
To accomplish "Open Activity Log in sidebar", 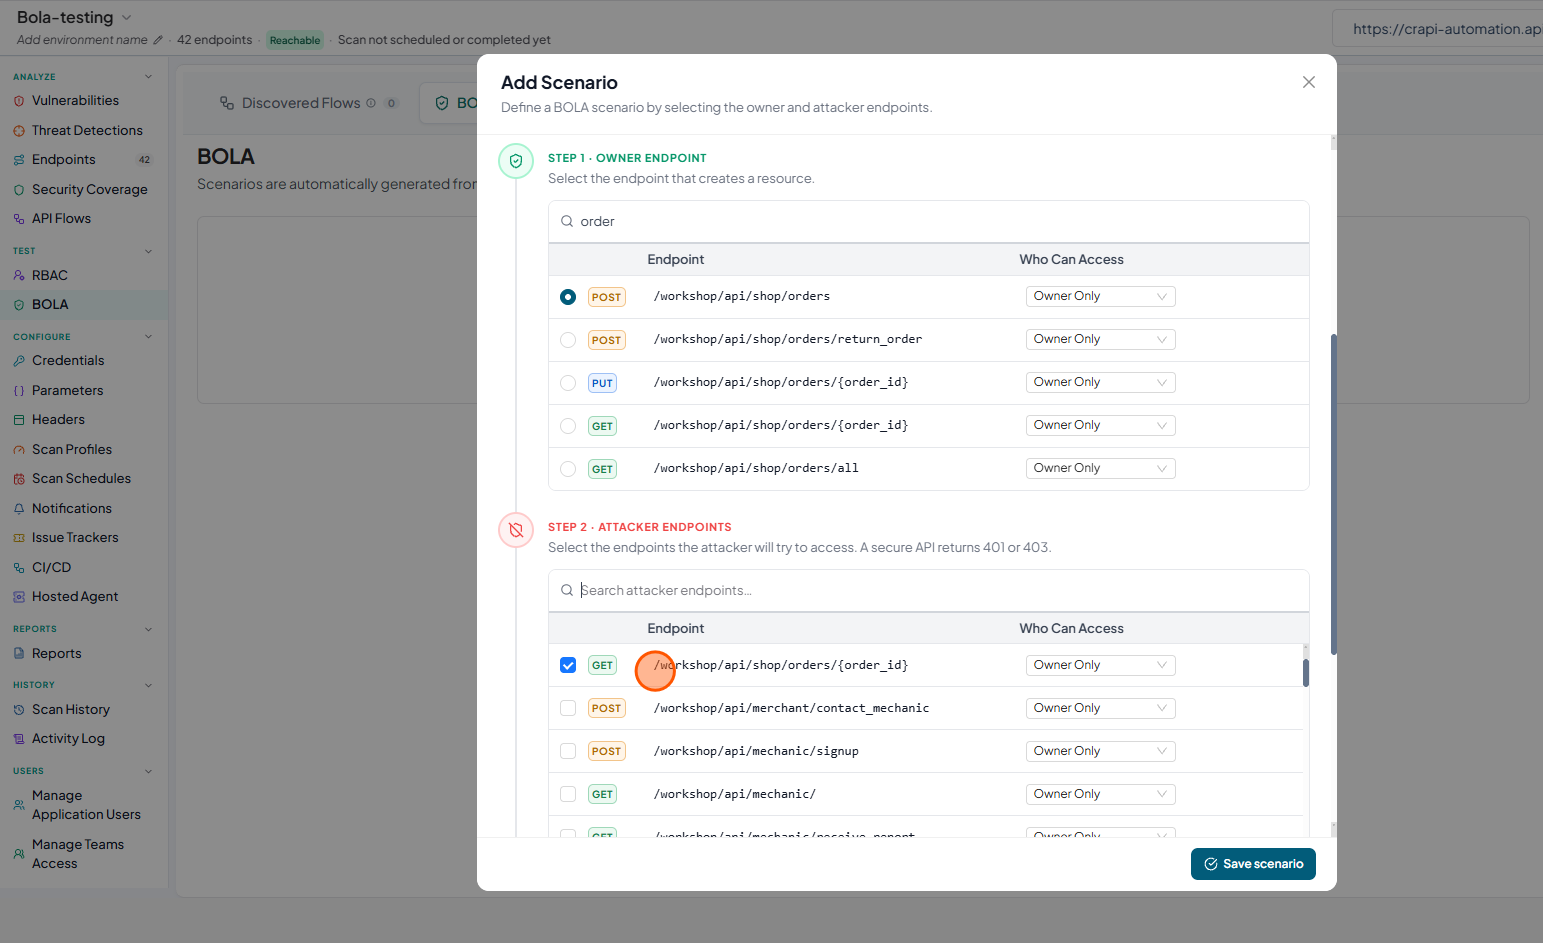I will (84, 739).
